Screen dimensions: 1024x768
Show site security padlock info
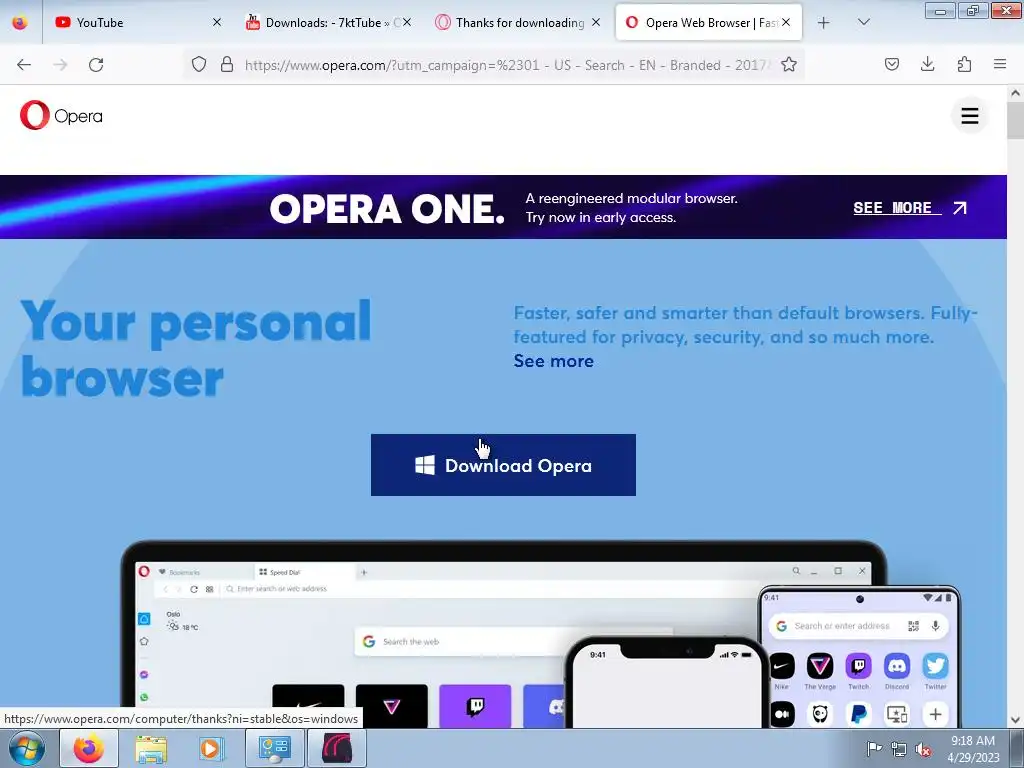[x=227, y=65]
